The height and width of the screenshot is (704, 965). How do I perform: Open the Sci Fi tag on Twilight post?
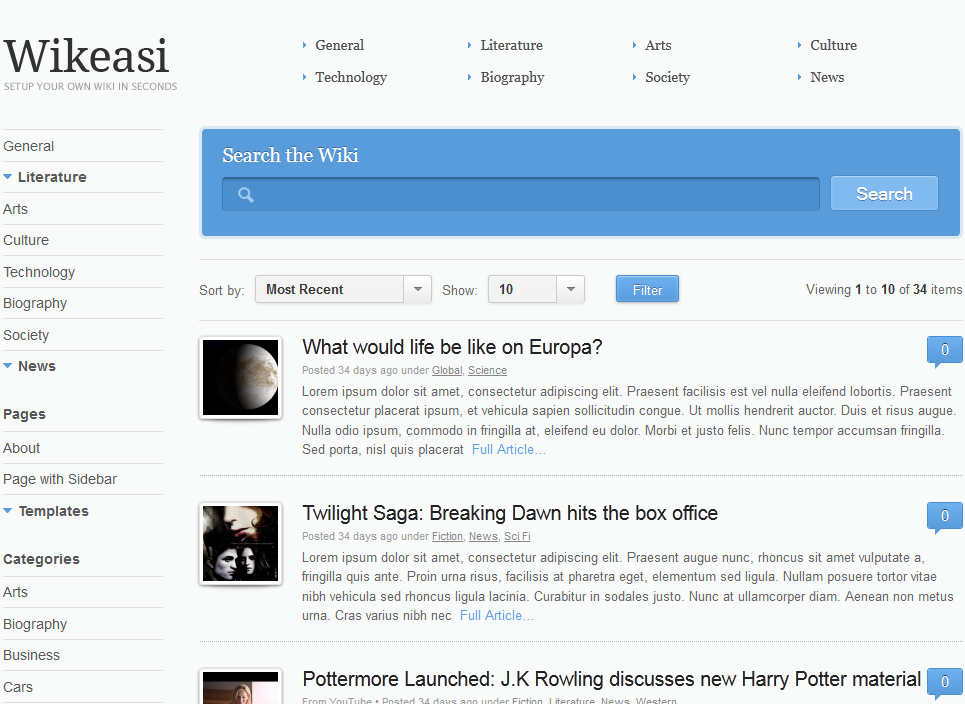click(x=517, y=537)
